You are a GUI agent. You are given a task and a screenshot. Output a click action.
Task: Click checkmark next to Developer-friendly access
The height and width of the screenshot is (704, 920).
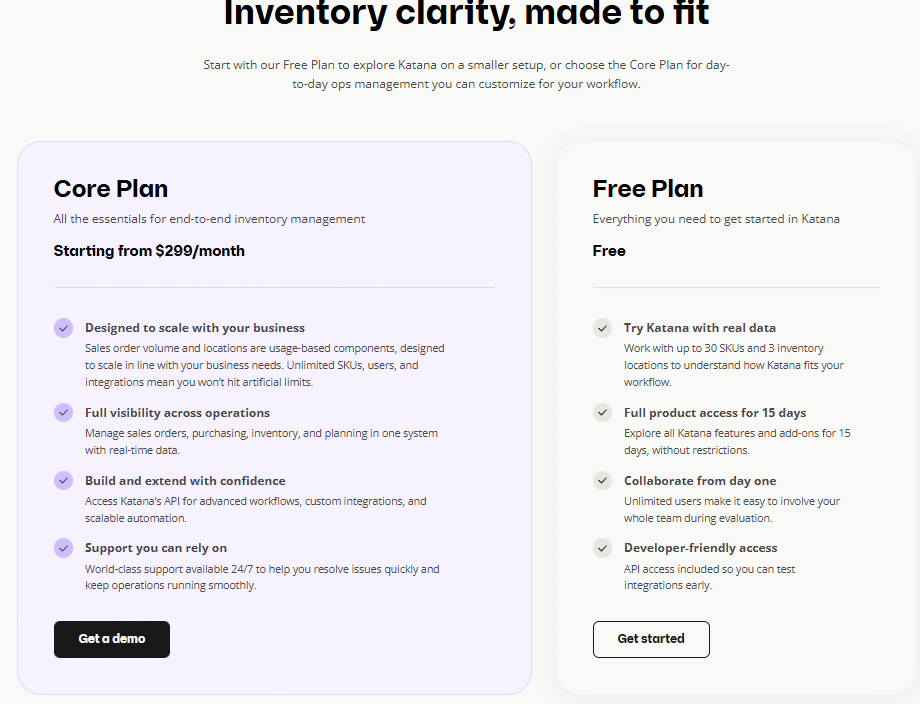(602, 548)
